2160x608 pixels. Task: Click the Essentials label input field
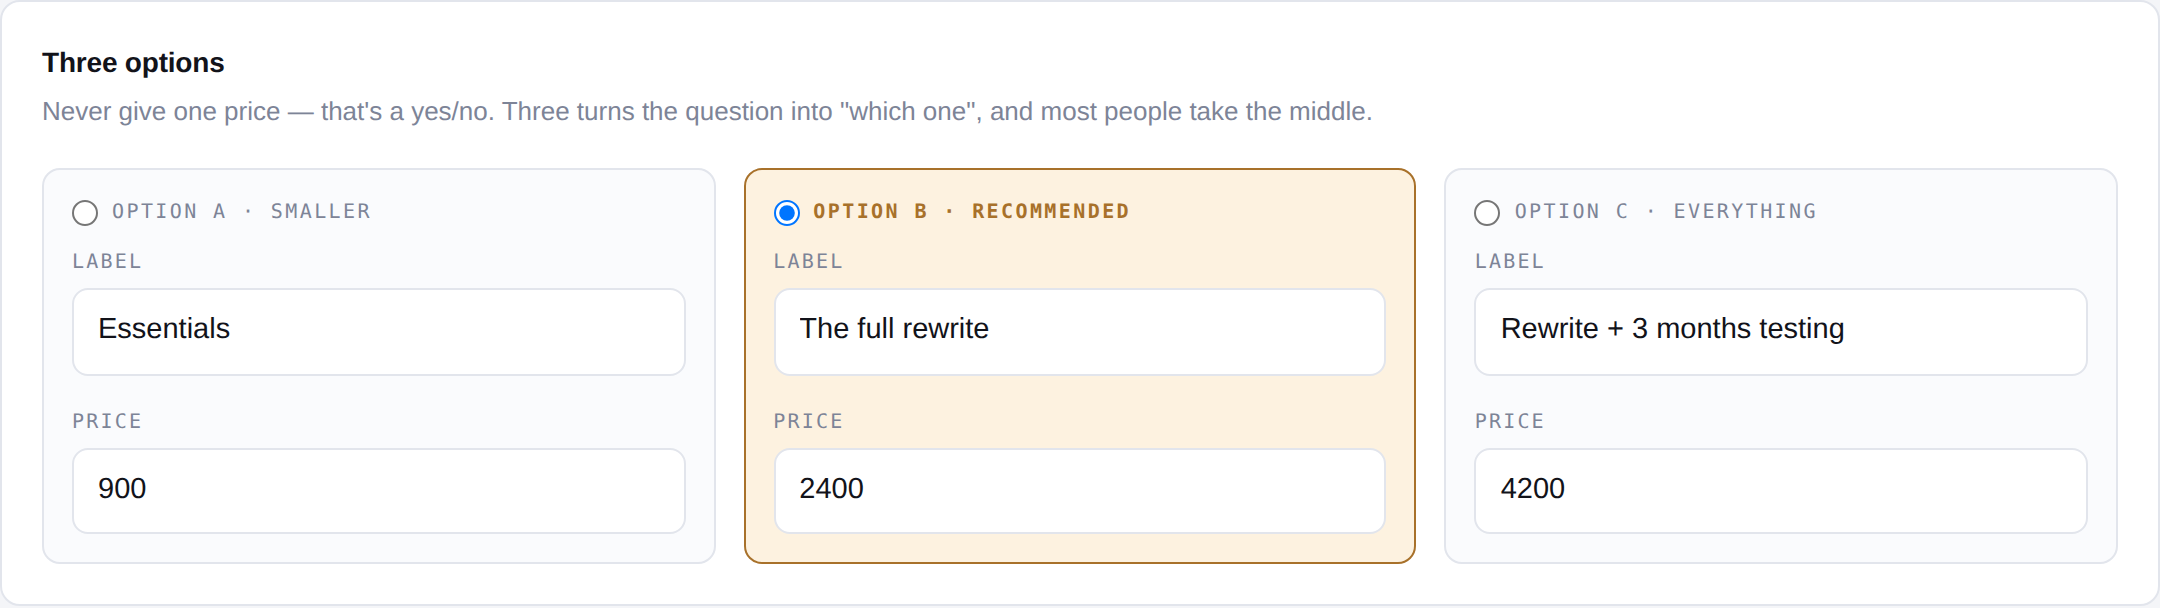379,332
